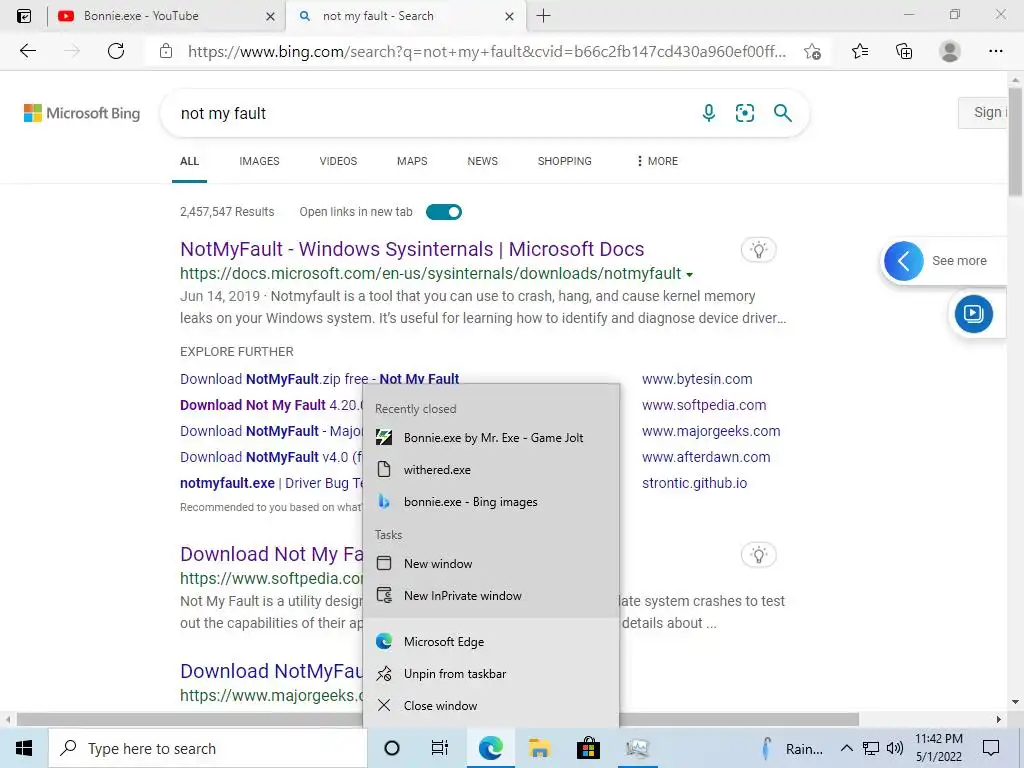
Task: Click lightbulb icon beside Softpedia result
Action: (758, 555)
